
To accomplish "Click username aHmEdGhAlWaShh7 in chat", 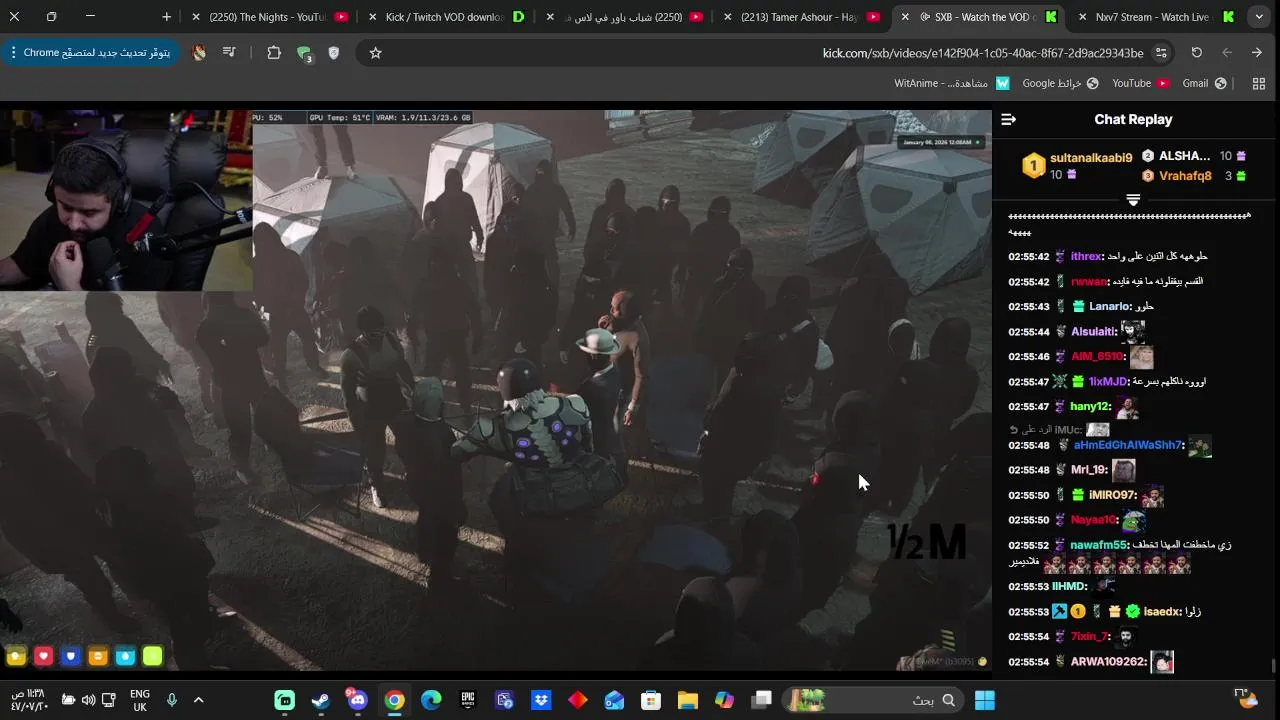I will [1128, 445].
